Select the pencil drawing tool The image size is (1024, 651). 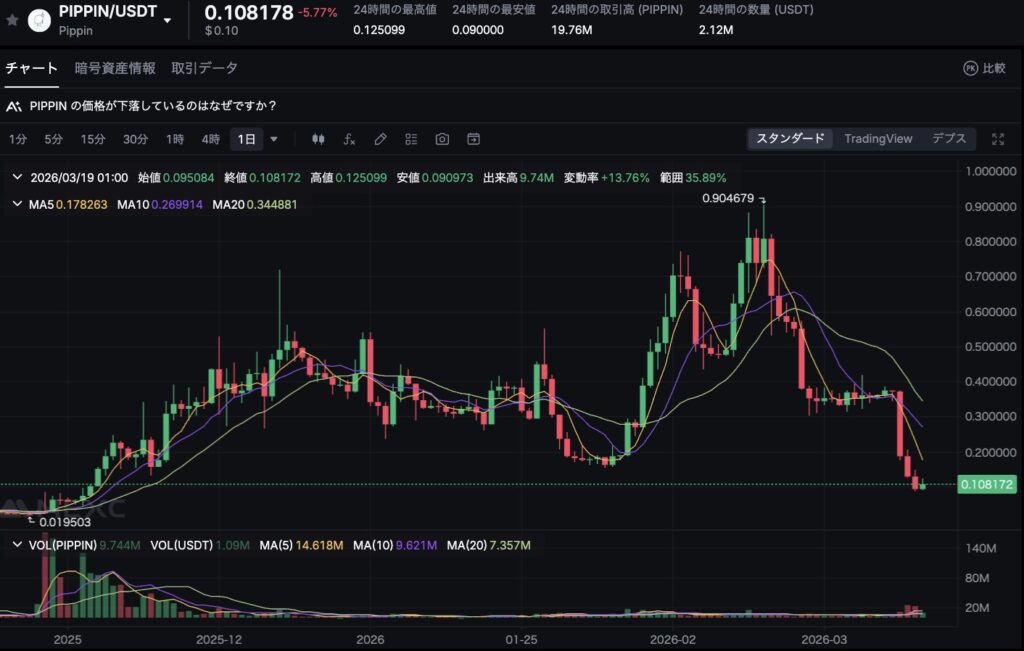(380, 139)
